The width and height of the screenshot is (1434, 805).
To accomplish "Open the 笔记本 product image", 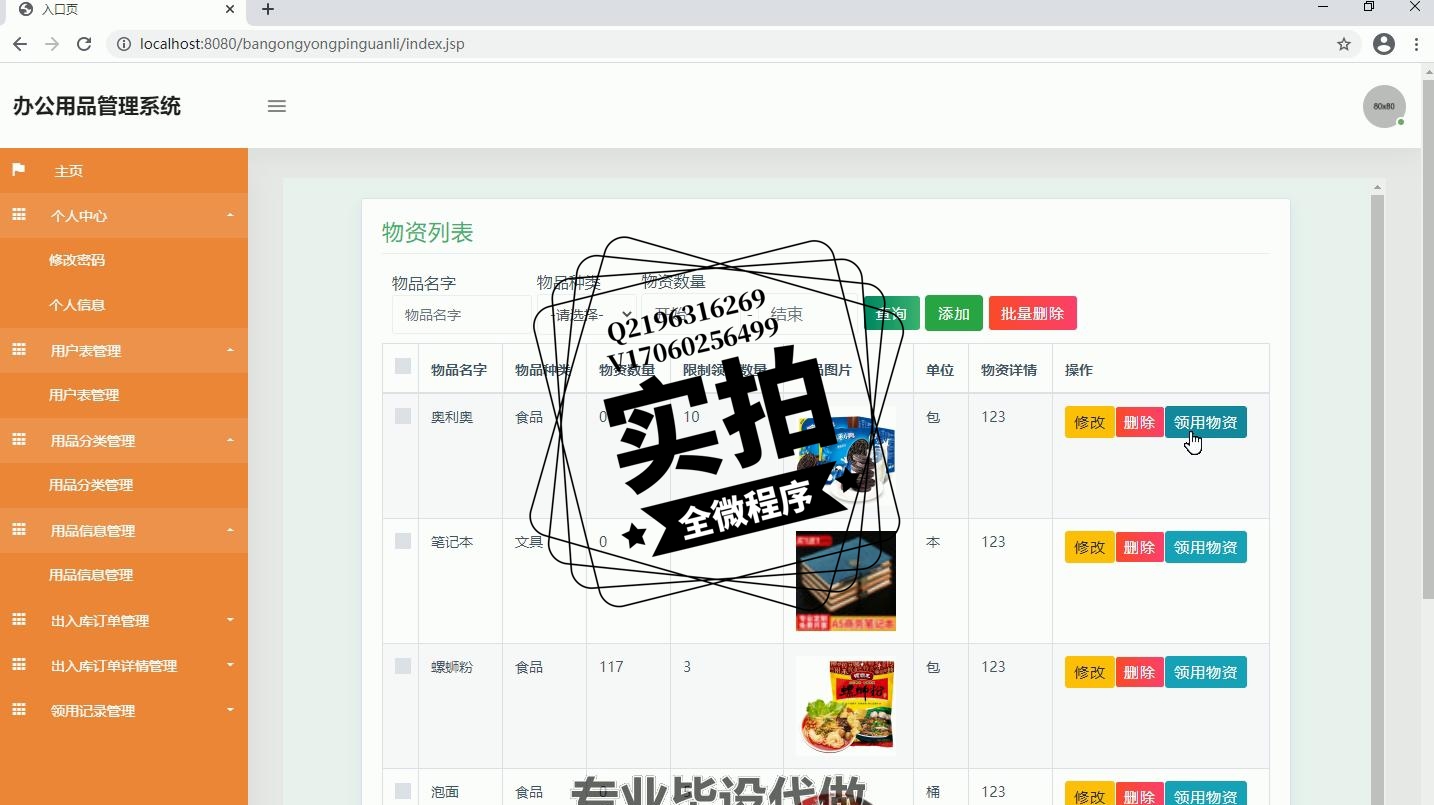I will pos(845,581).
